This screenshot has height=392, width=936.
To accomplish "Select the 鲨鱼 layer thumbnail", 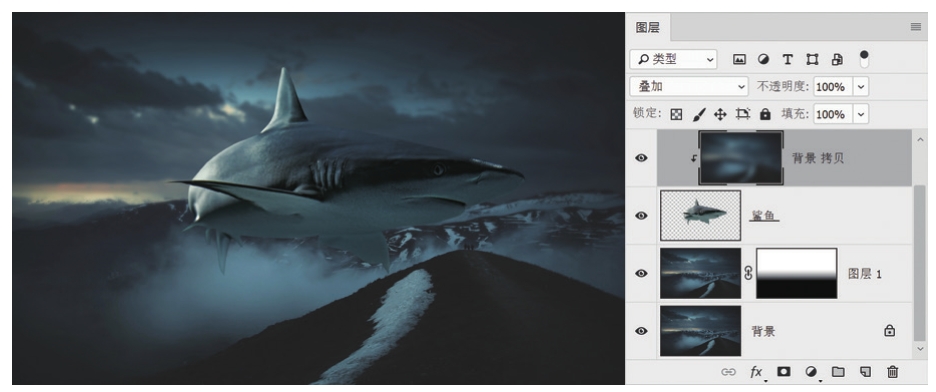I will click(700, 215).
